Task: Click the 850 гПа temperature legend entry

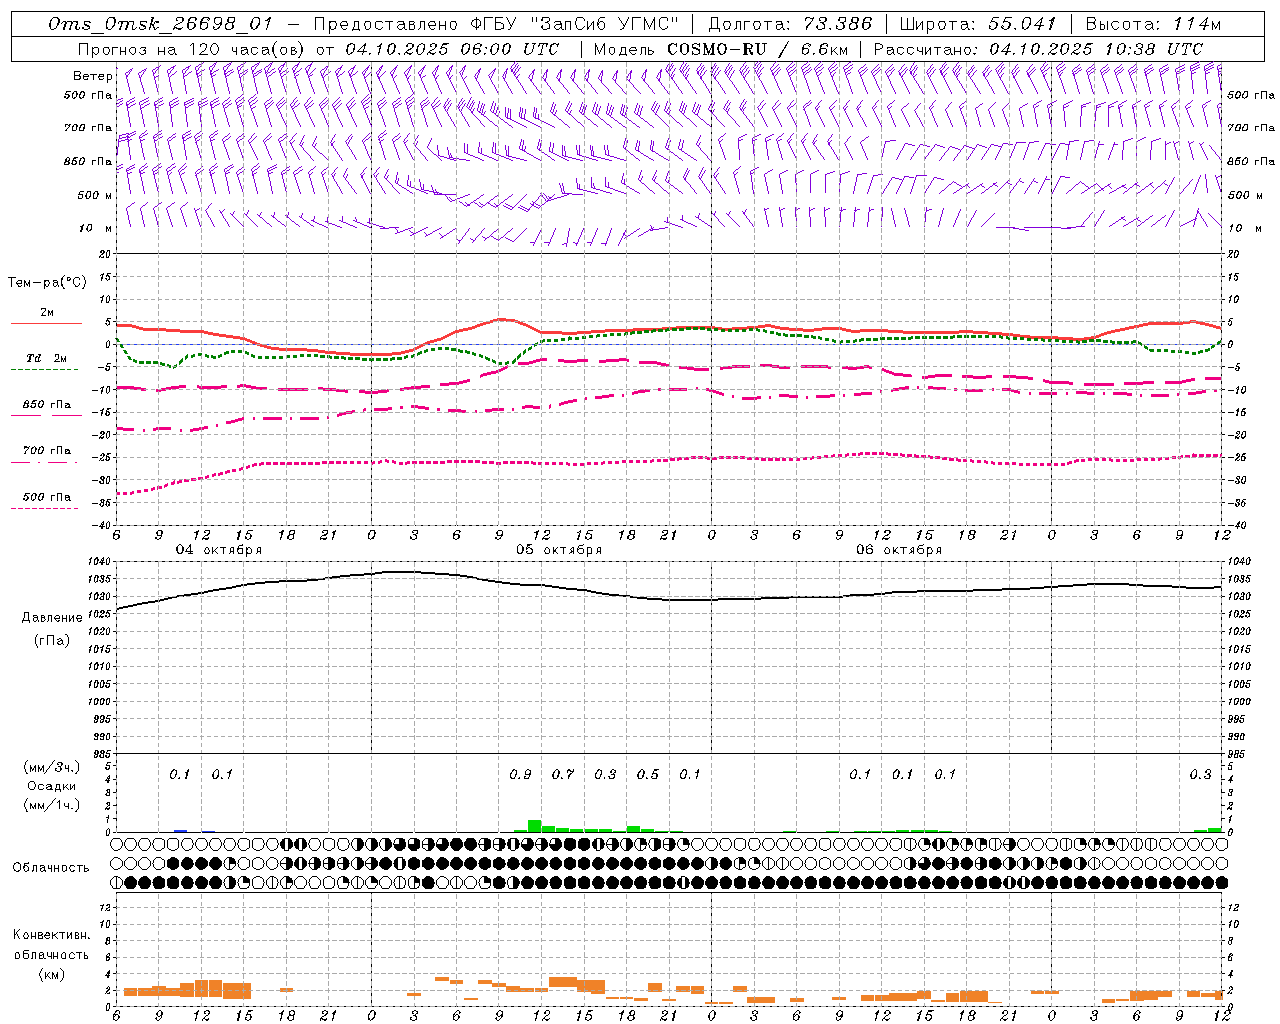Action: (x=47, y=405)
